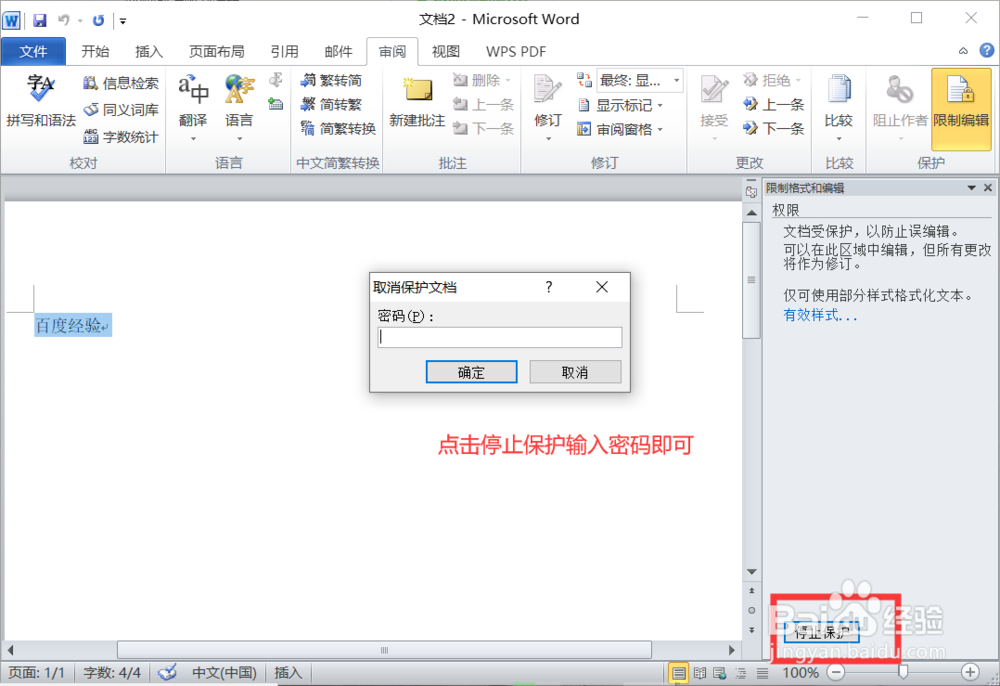Switch to the 视图 ribbon tab

(445, 51)
